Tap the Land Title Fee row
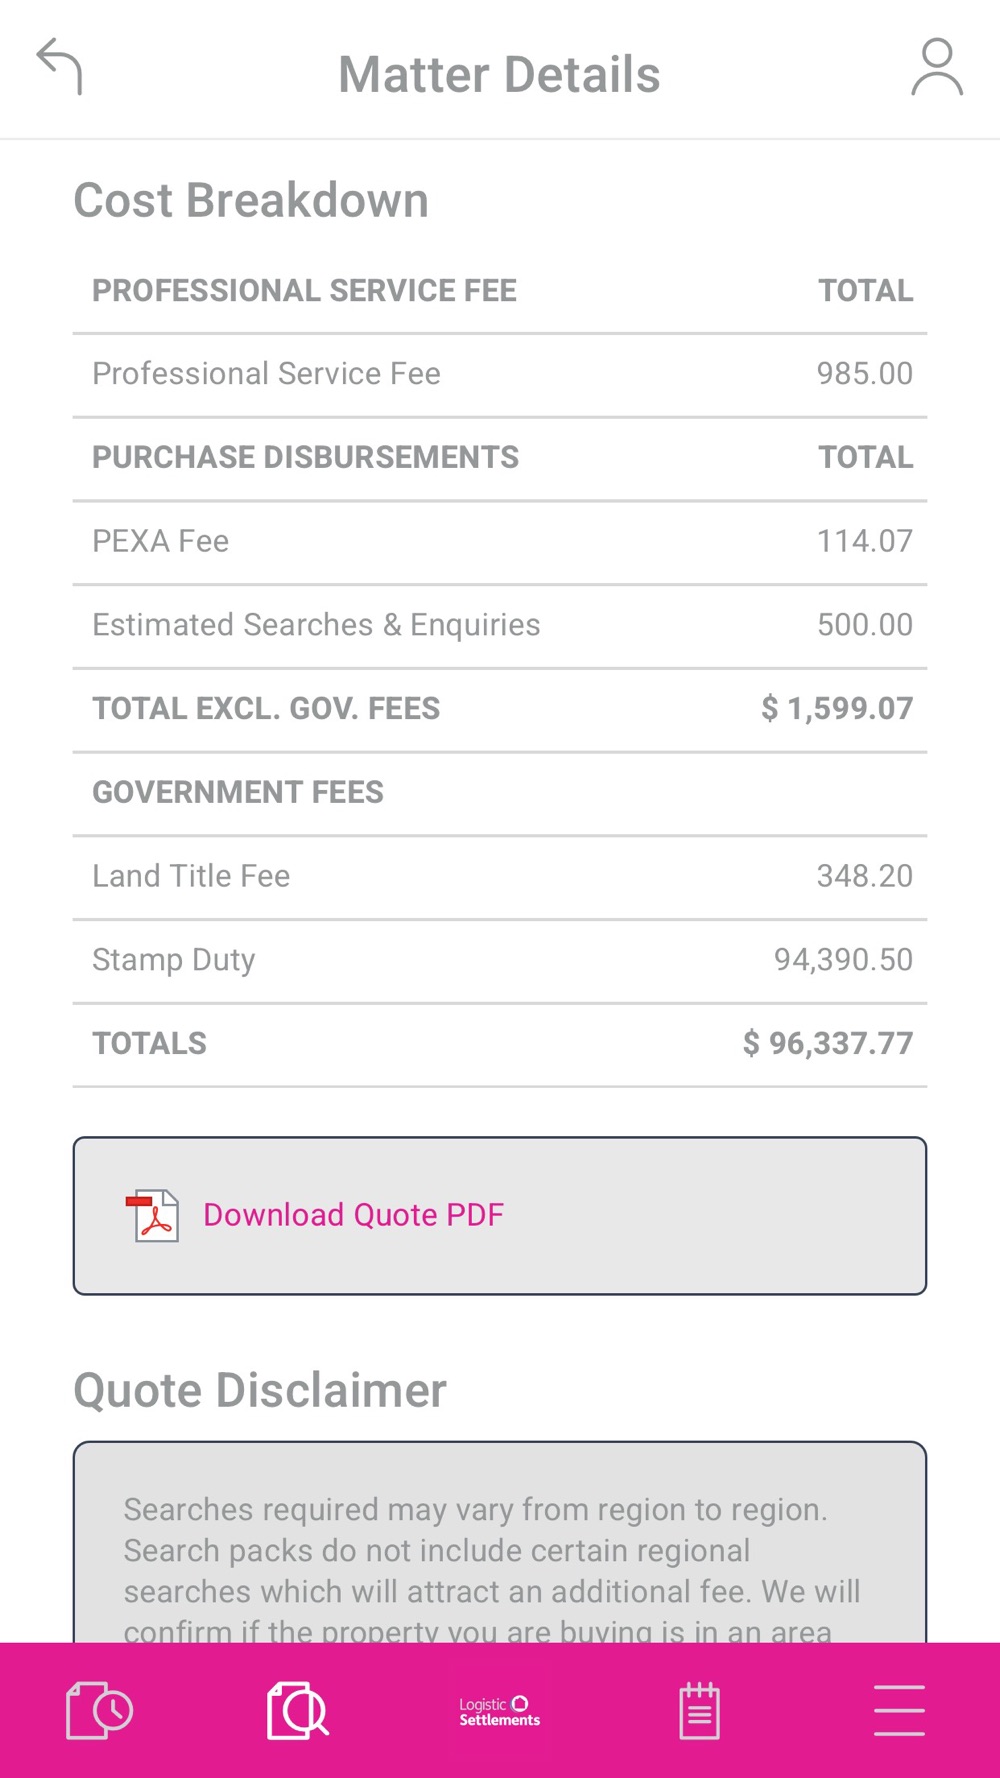Image resolution: width=1000 pixels, height=1778 pixels. click(500, 877)
